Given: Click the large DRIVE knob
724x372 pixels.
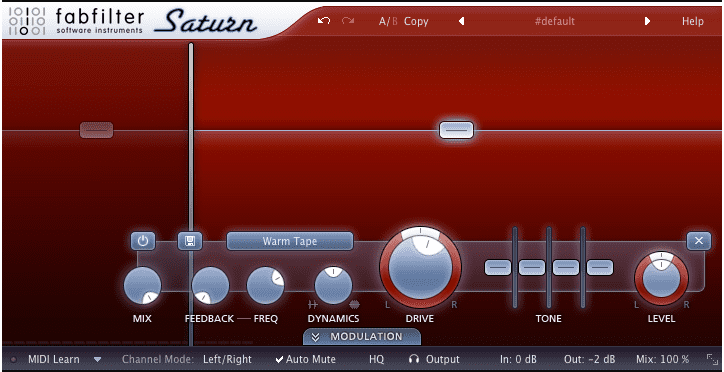Looking at the screenshot, I should click(x=420, y=267).
